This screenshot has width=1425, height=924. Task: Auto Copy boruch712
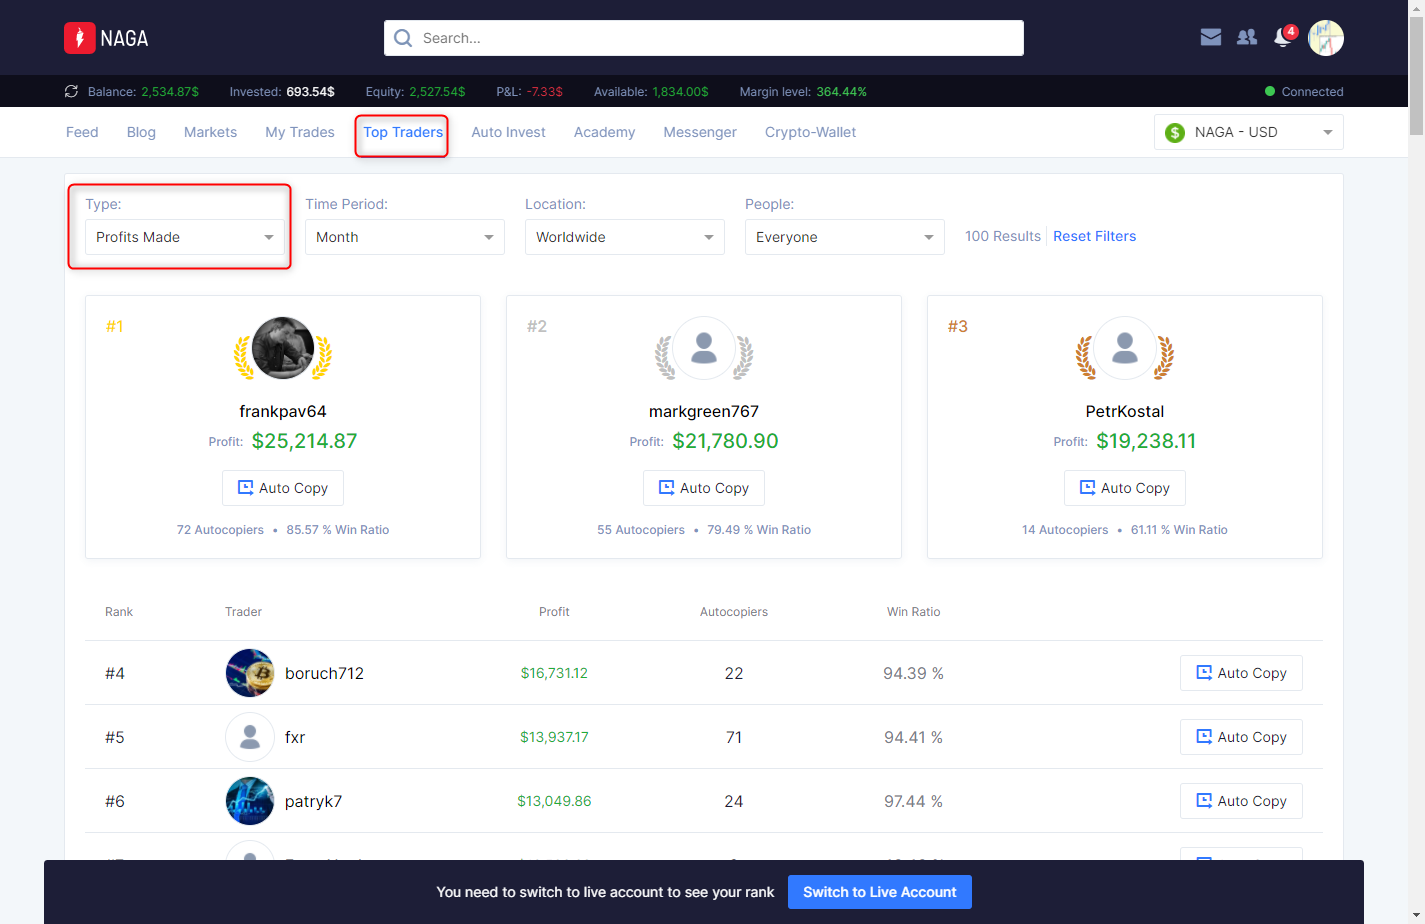pos(1241,673)
